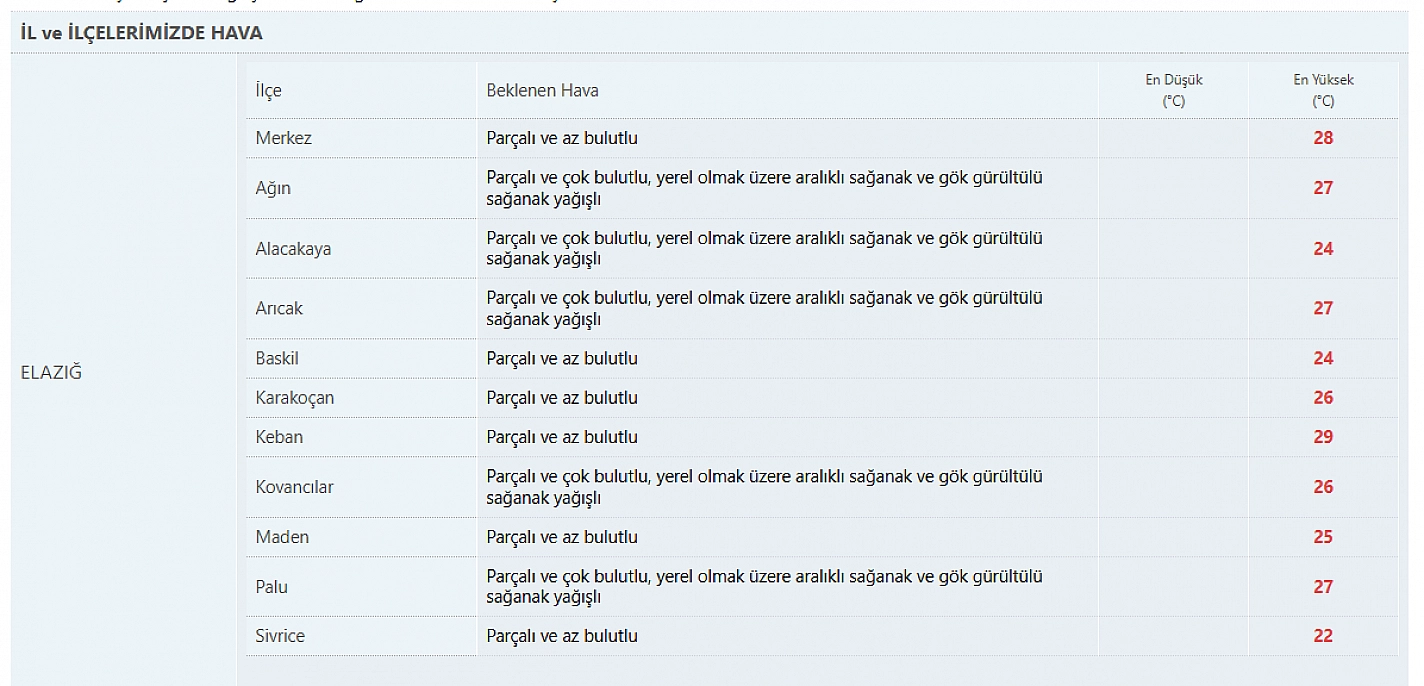Select the Palu district name

[x=272, y=587]
